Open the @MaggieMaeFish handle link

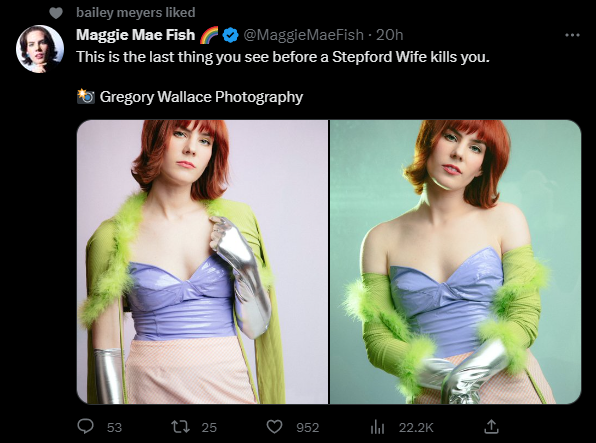tap(303, 35)
